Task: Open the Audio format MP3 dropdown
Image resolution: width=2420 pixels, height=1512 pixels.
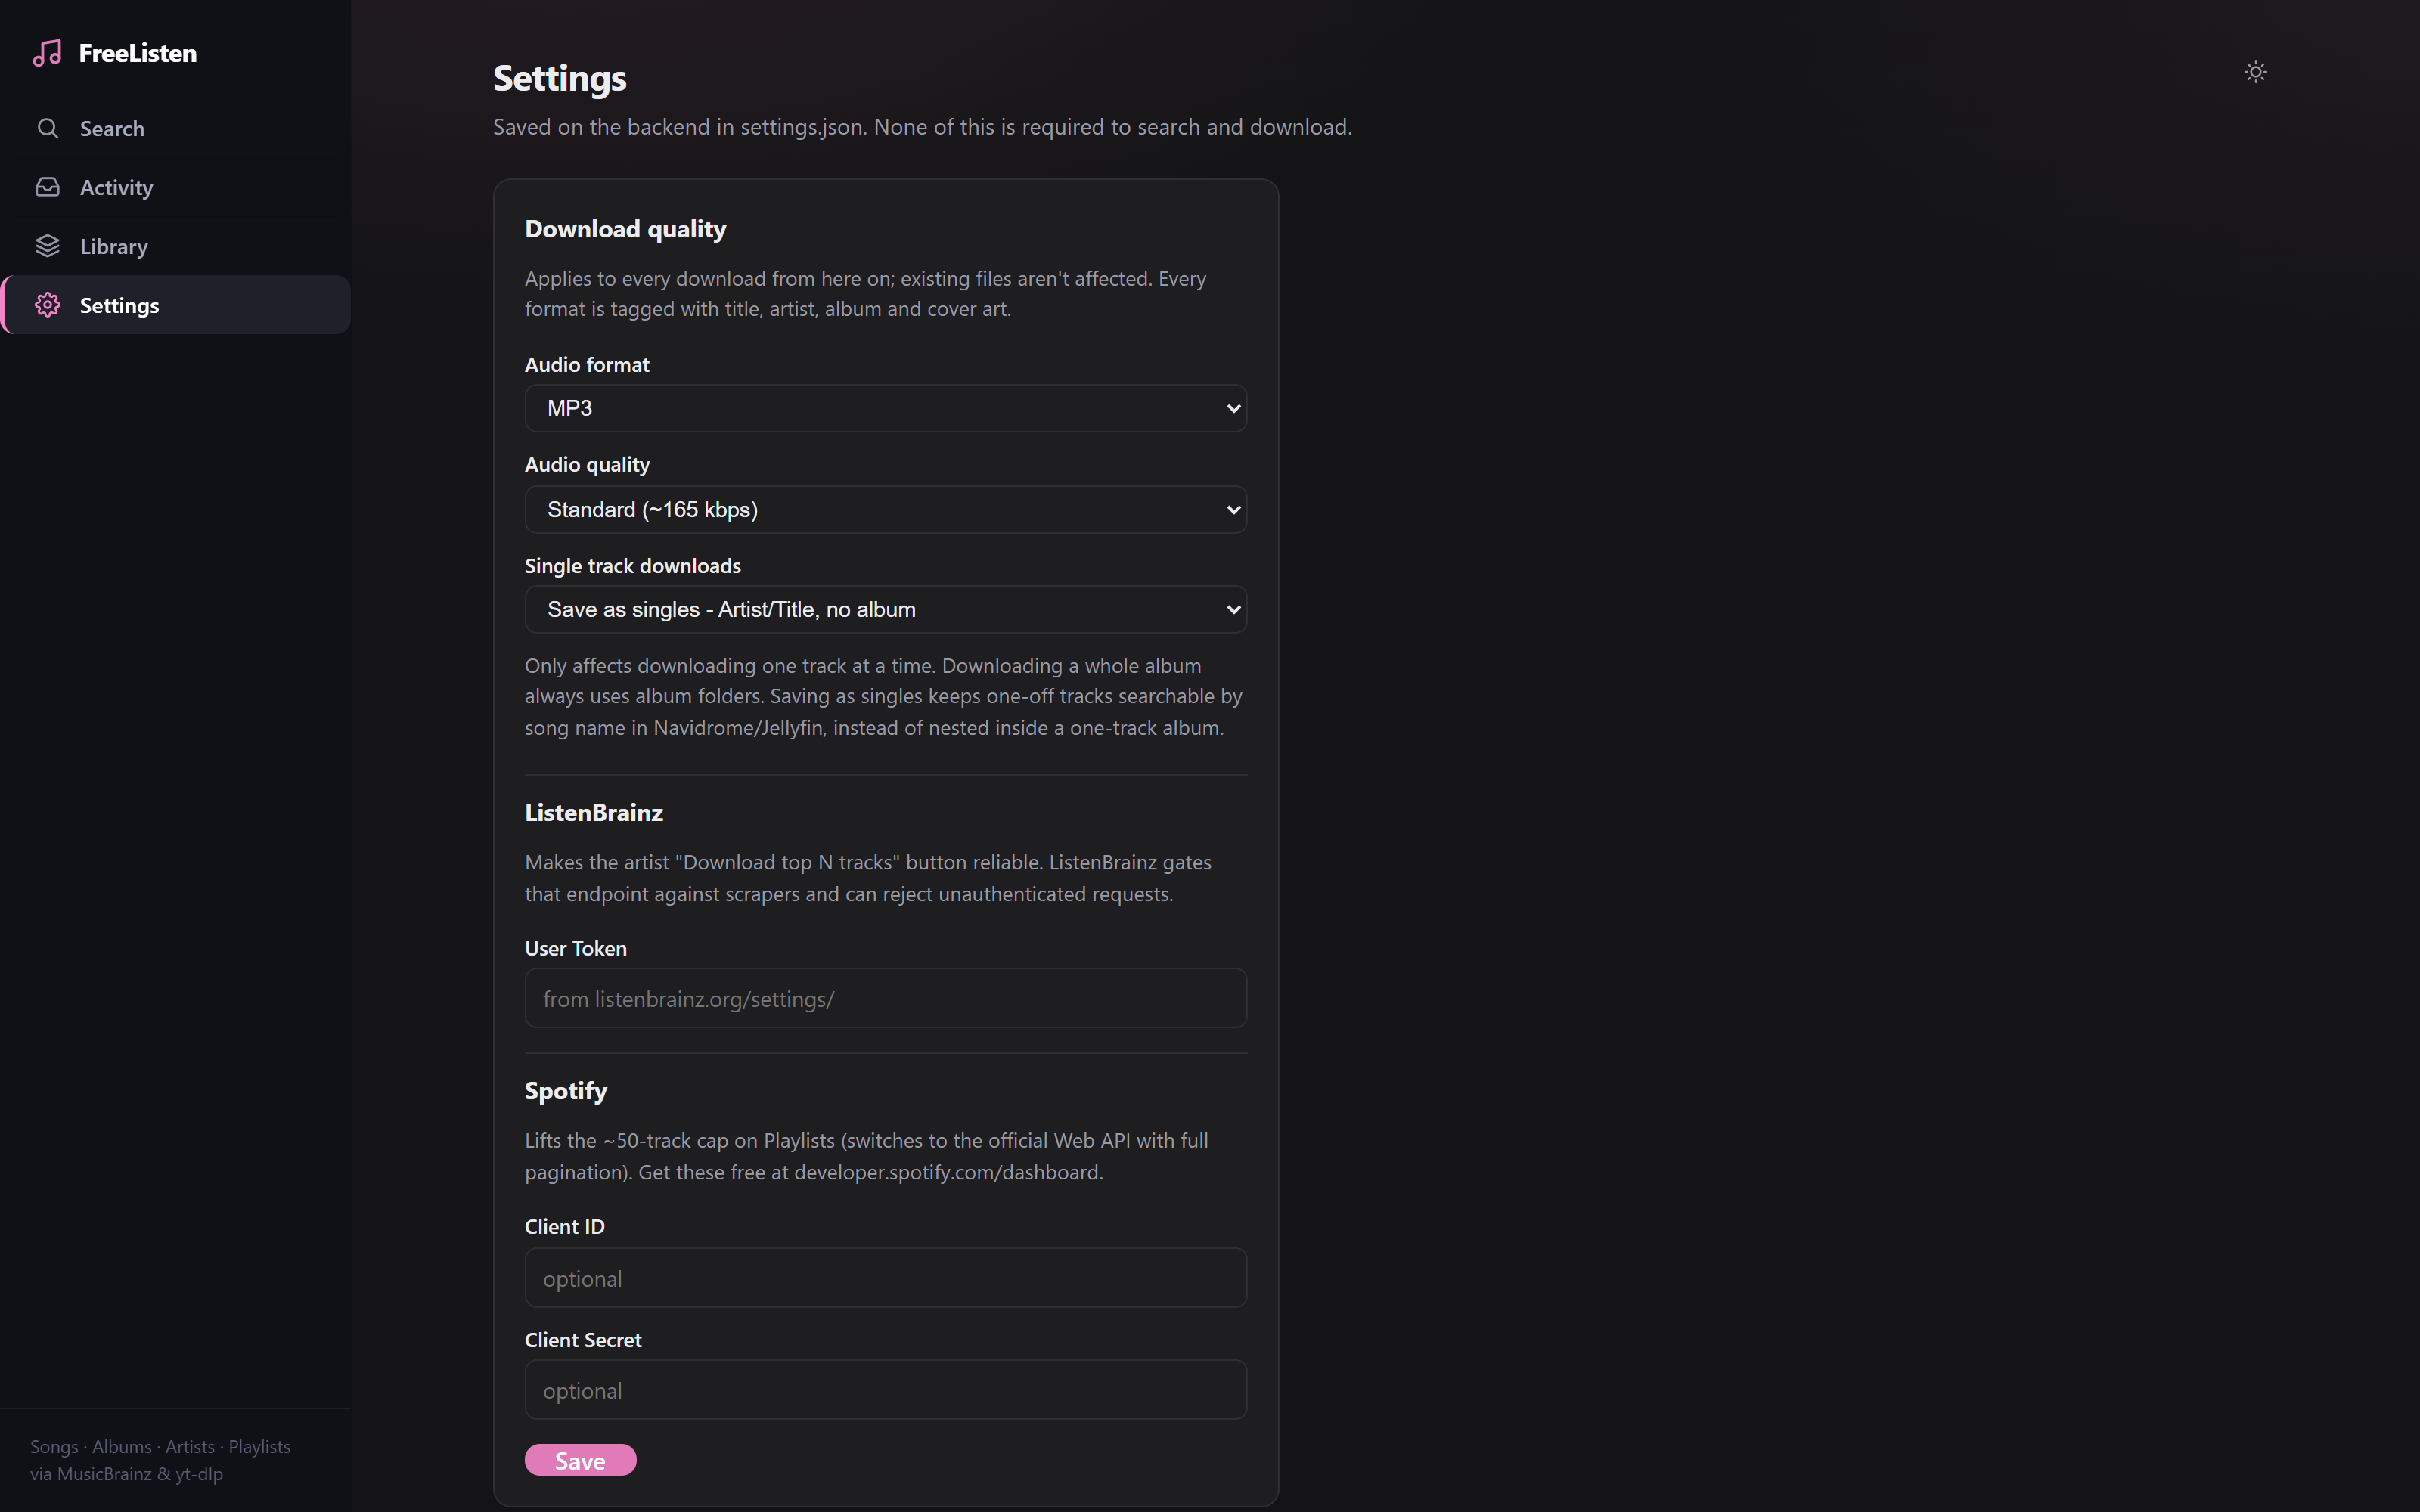Action: click(885, 408)
